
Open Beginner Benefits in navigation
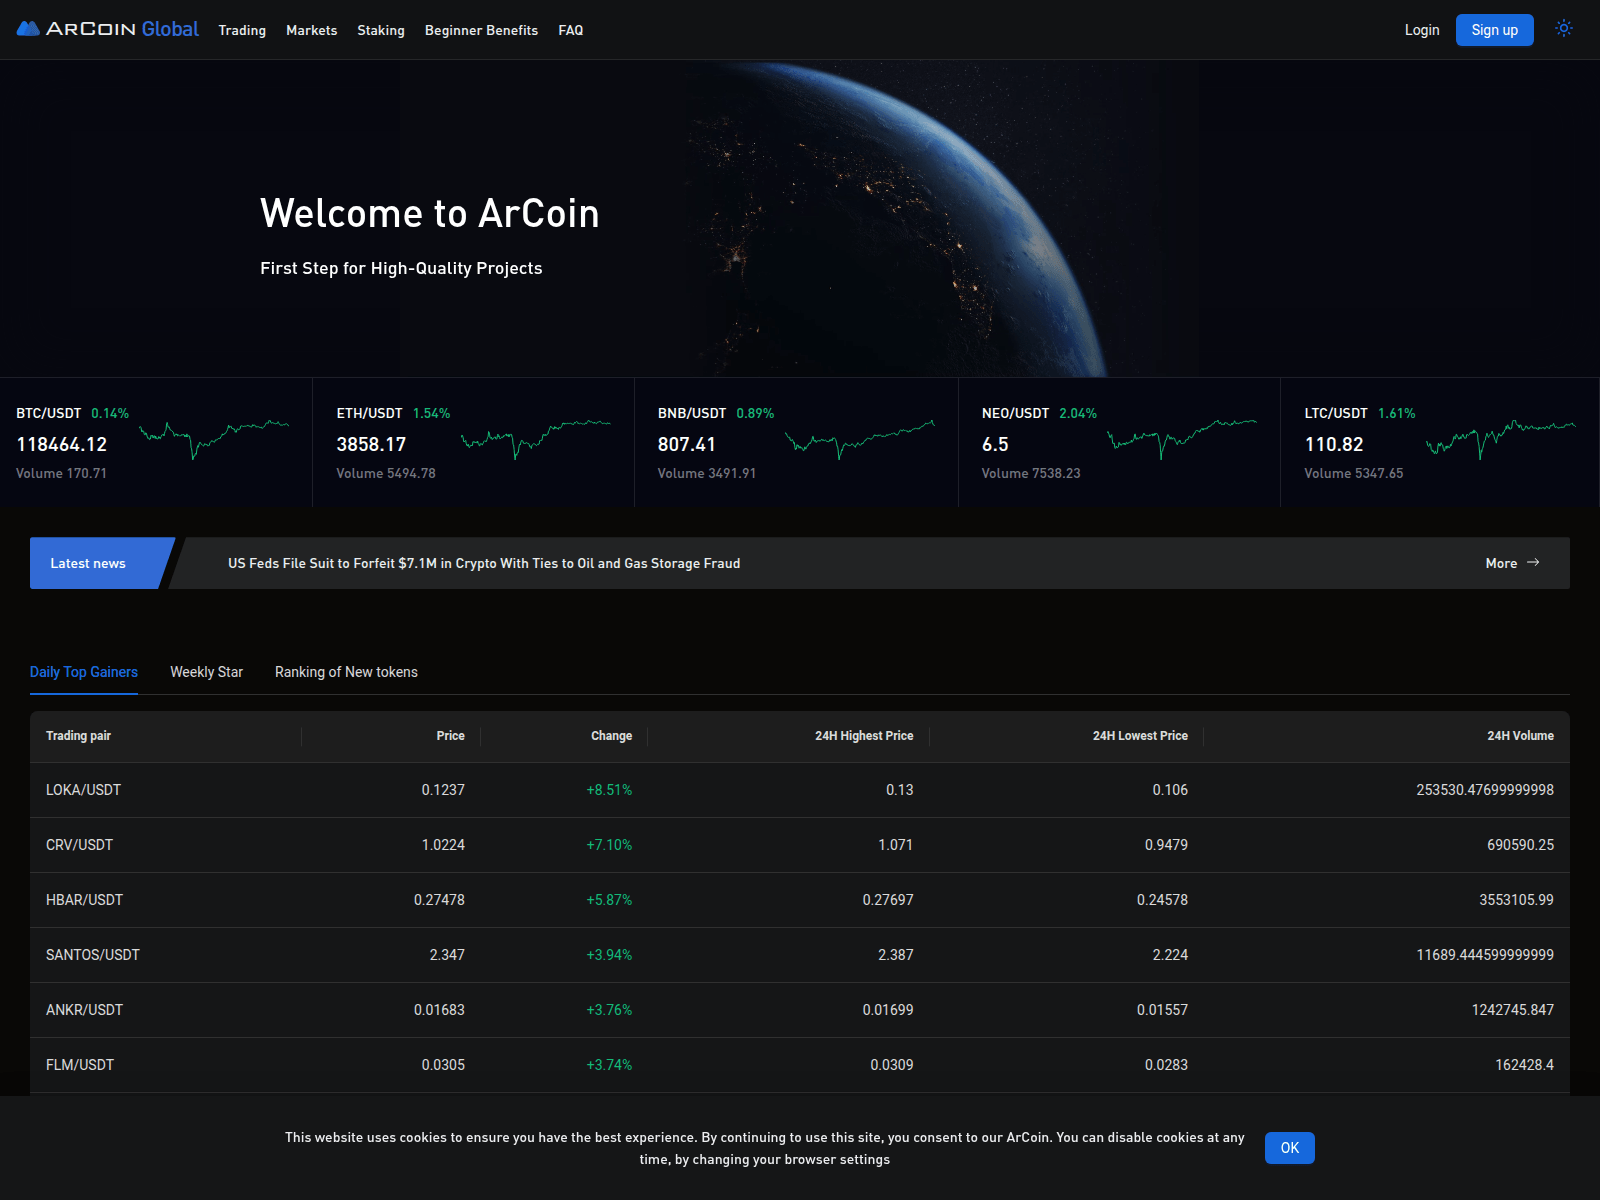tap(481, 30)
